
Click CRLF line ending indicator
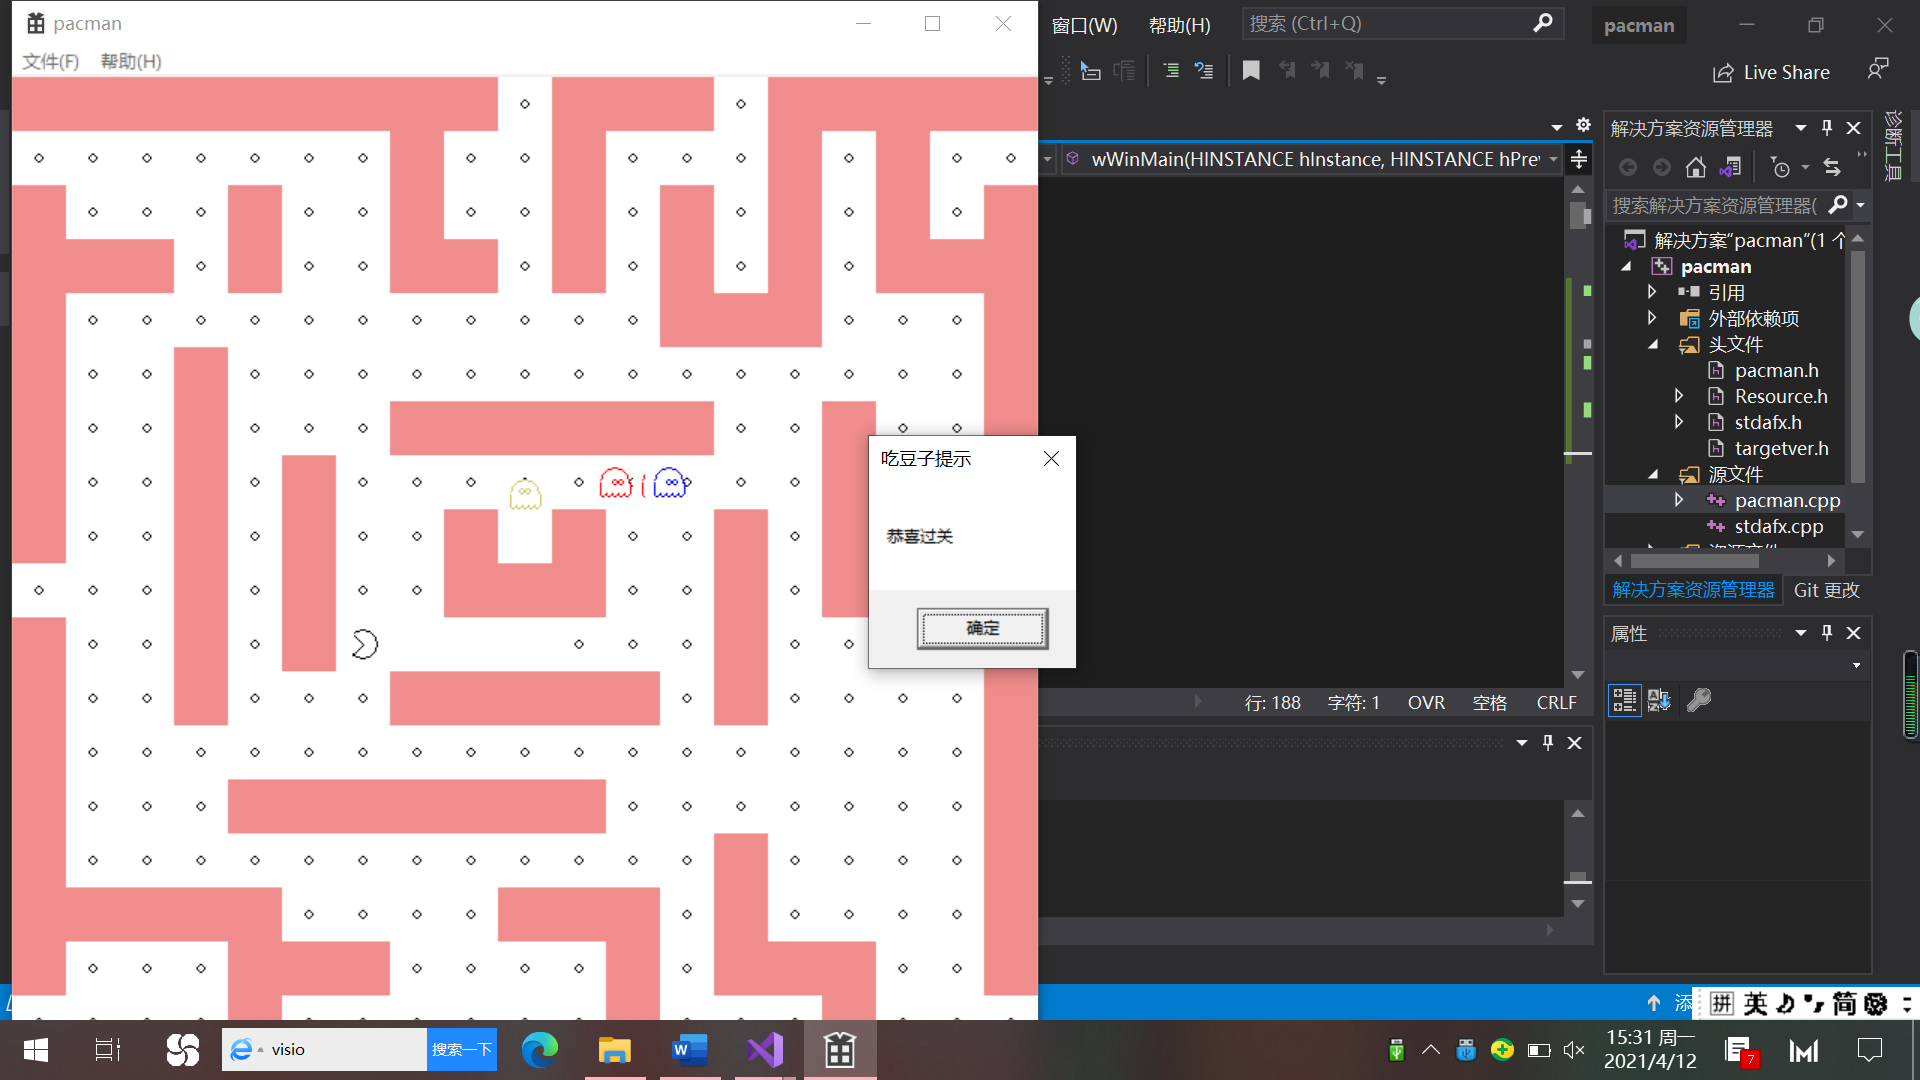click(x=1556, y=703)
